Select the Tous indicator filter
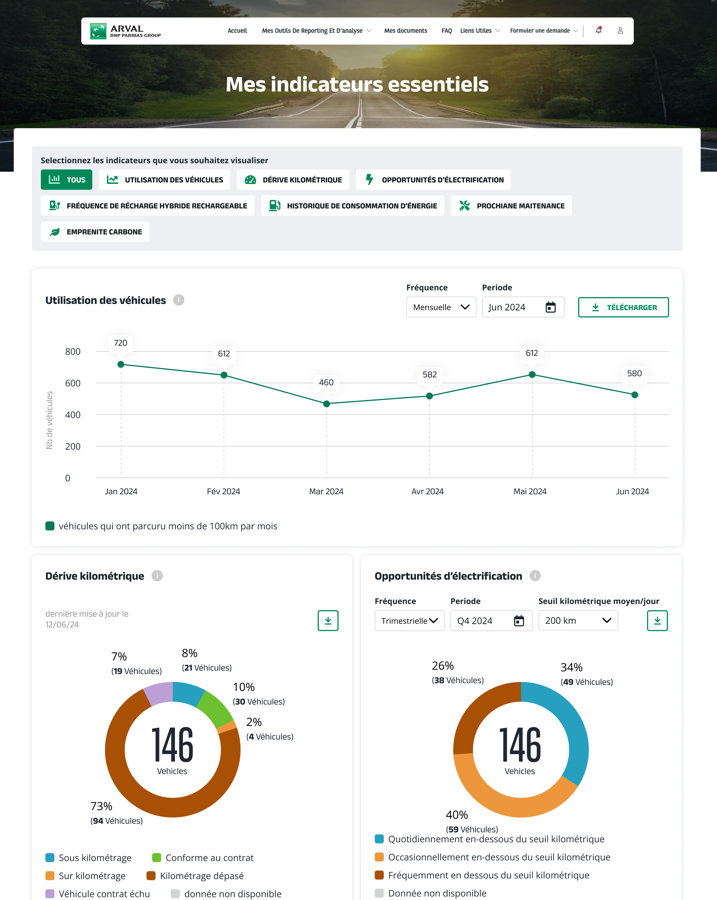Image resolution: width=717 pixels, height=900 pixels. tap(66, 180)
